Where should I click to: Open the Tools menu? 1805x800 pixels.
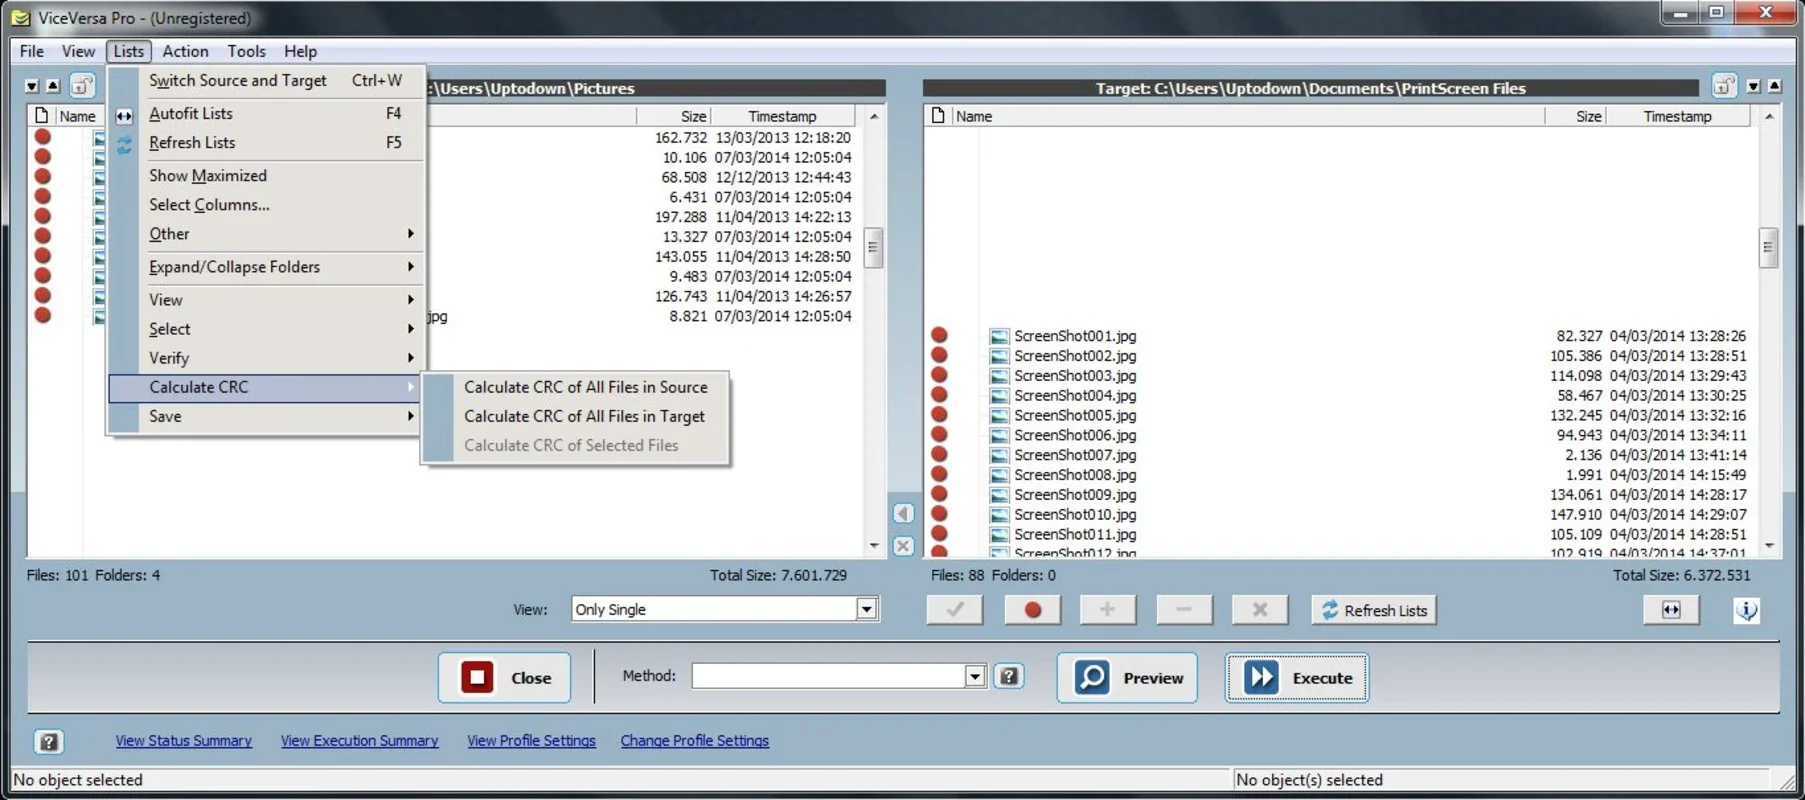(246, 51)
